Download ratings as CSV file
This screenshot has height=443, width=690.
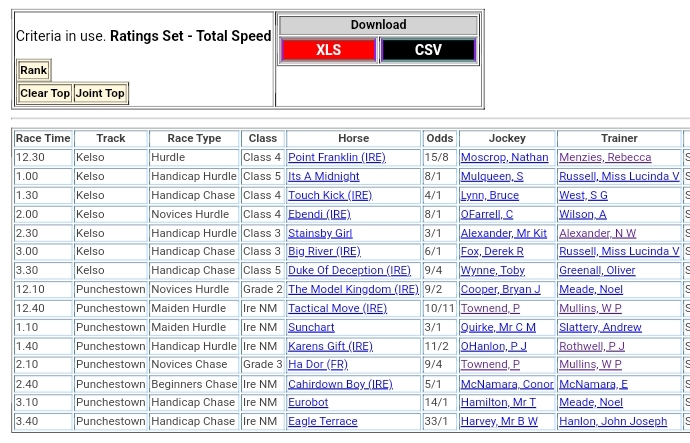428,50
